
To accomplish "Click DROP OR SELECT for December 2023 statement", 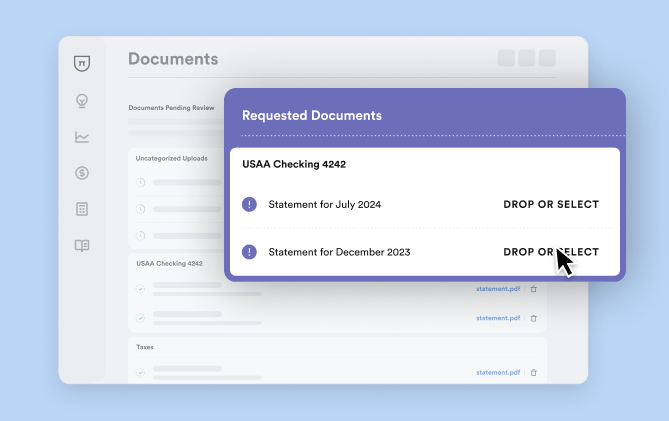I will click(x=550, y=252).
